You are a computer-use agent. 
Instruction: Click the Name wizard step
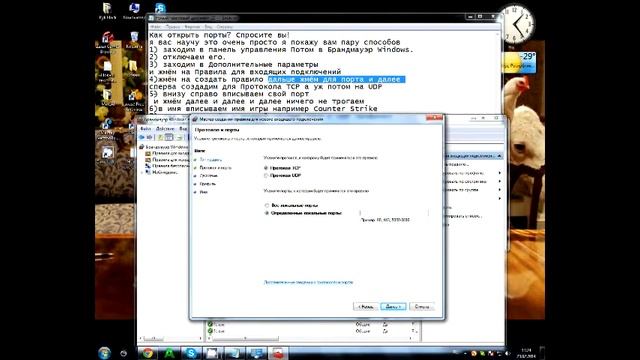(x=203, y=192)
